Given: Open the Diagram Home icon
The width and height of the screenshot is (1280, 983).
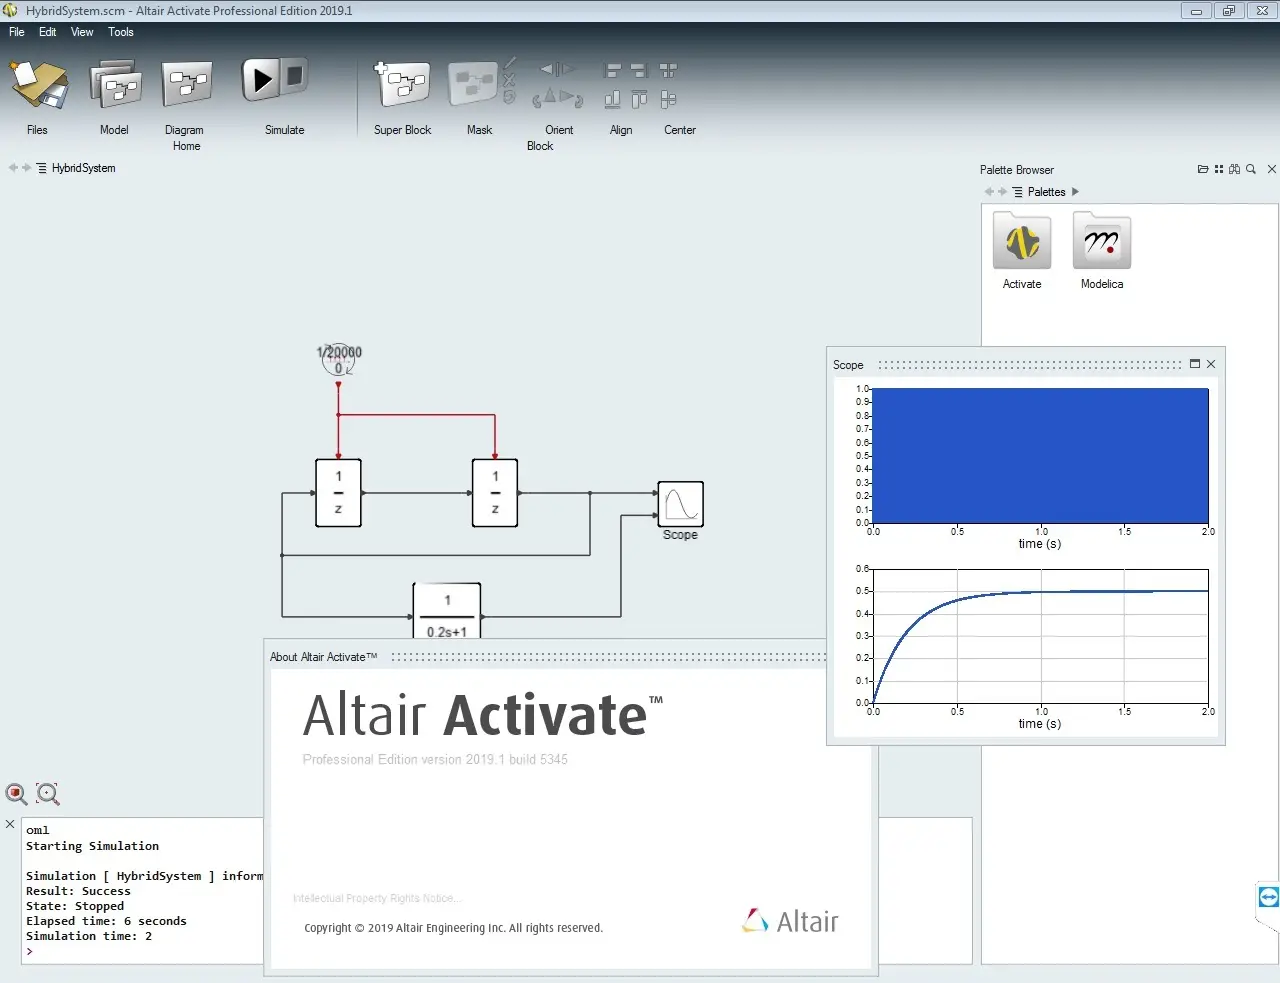Looking at the screenshot, I should click(187, 84).
